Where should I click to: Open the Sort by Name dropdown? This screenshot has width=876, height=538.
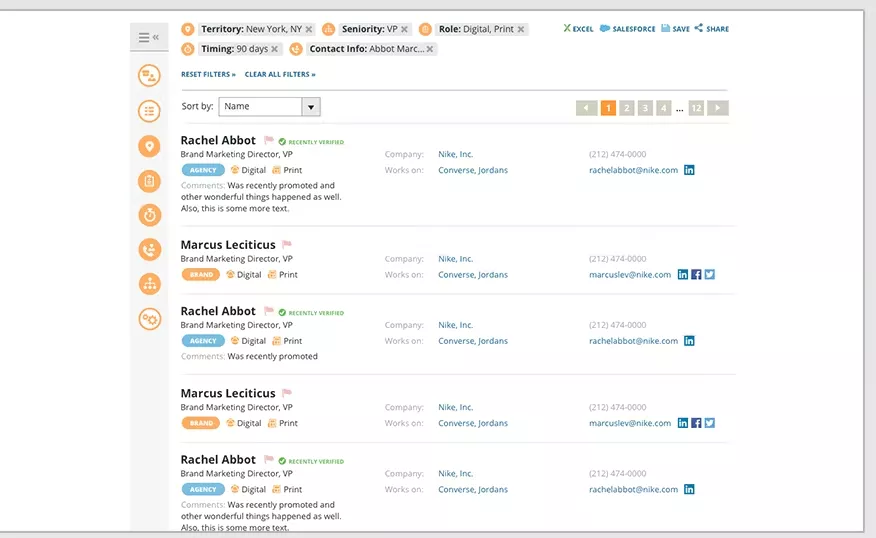click(269, 107)
